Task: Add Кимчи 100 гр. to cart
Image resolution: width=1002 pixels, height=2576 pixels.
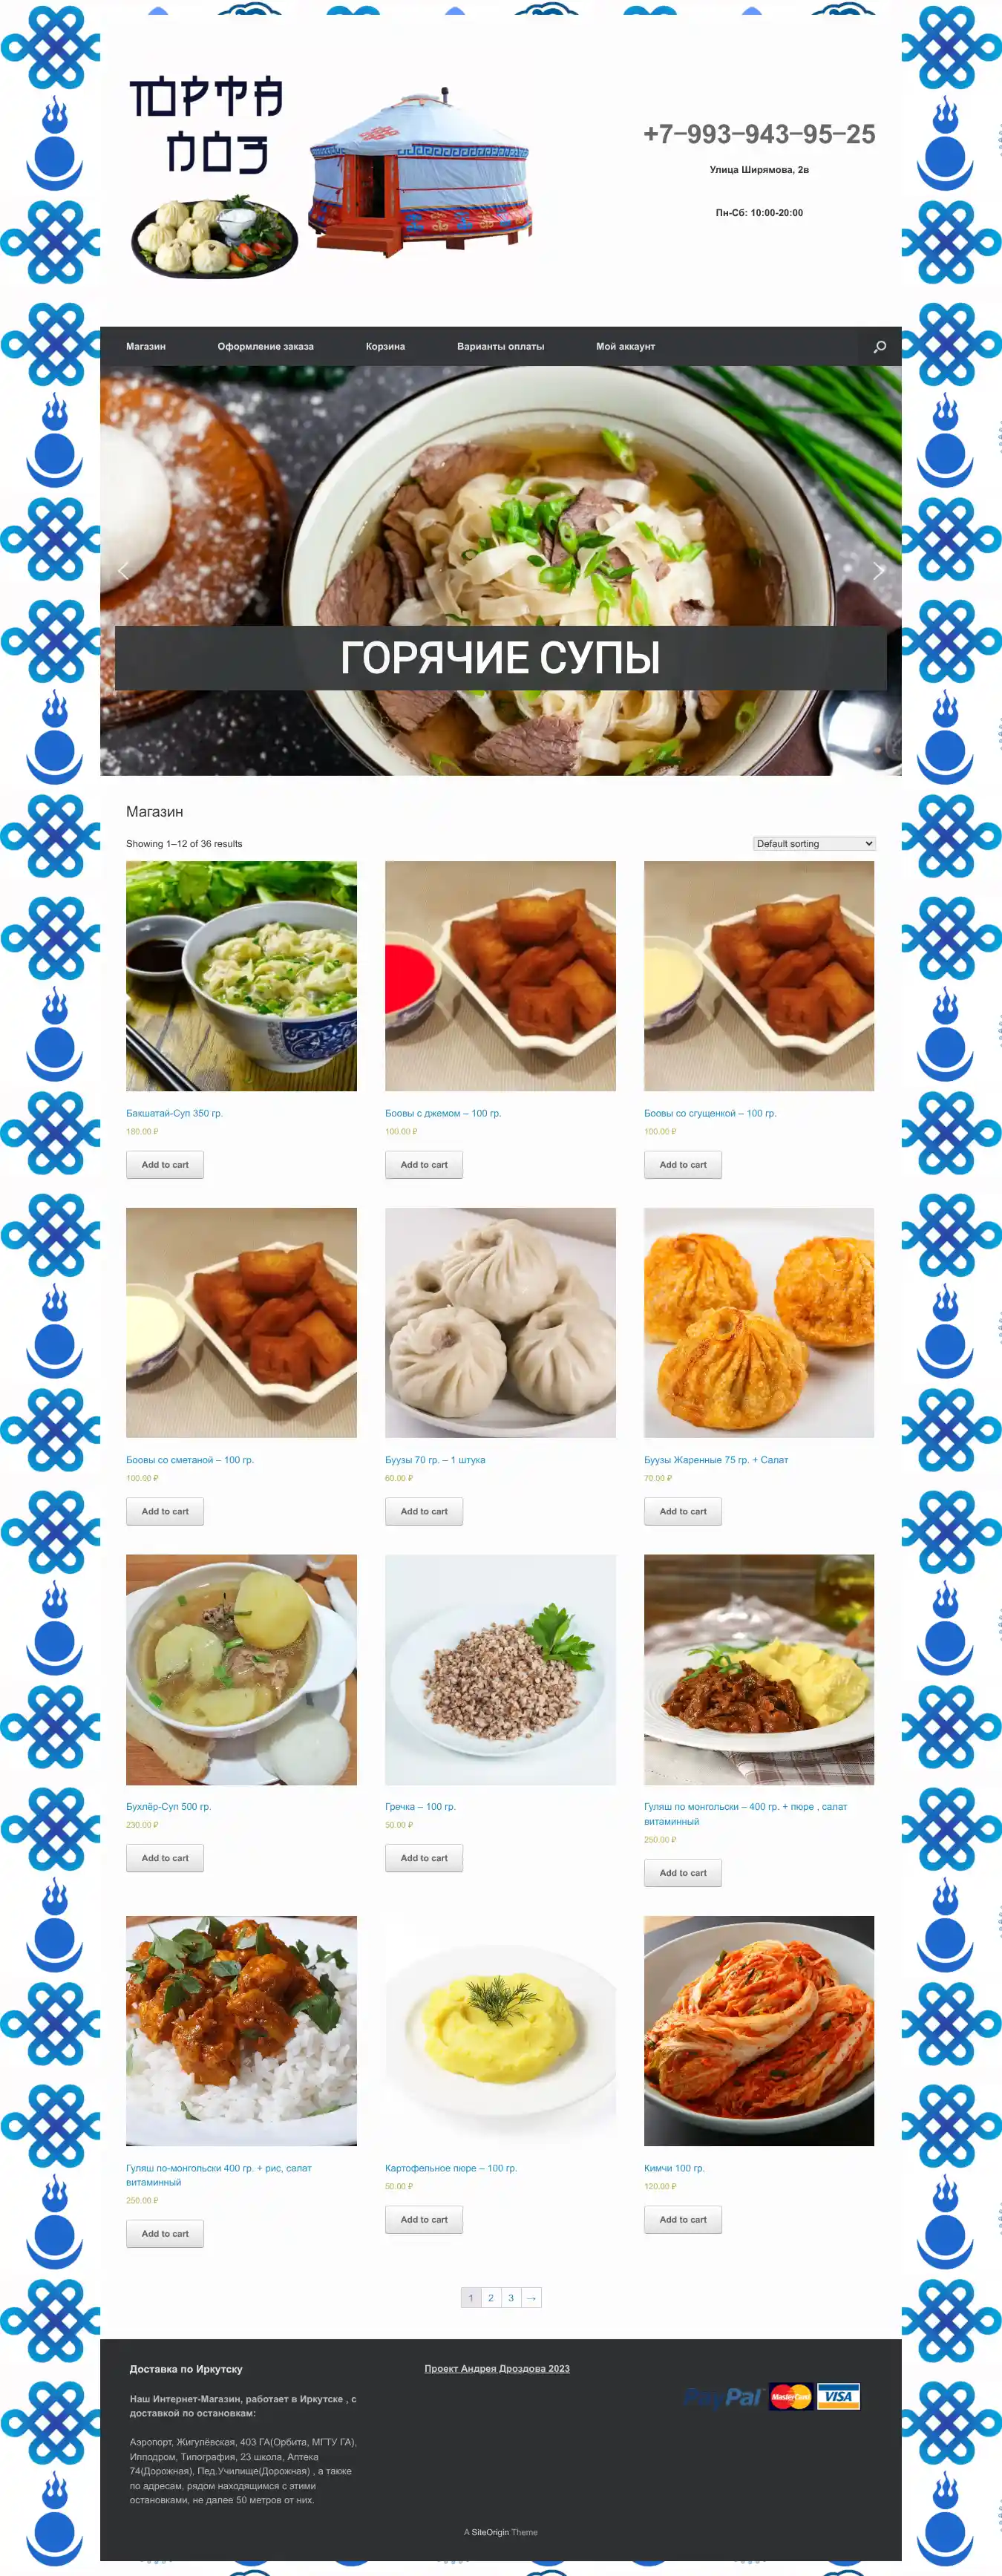Action: pos(683,2220)
